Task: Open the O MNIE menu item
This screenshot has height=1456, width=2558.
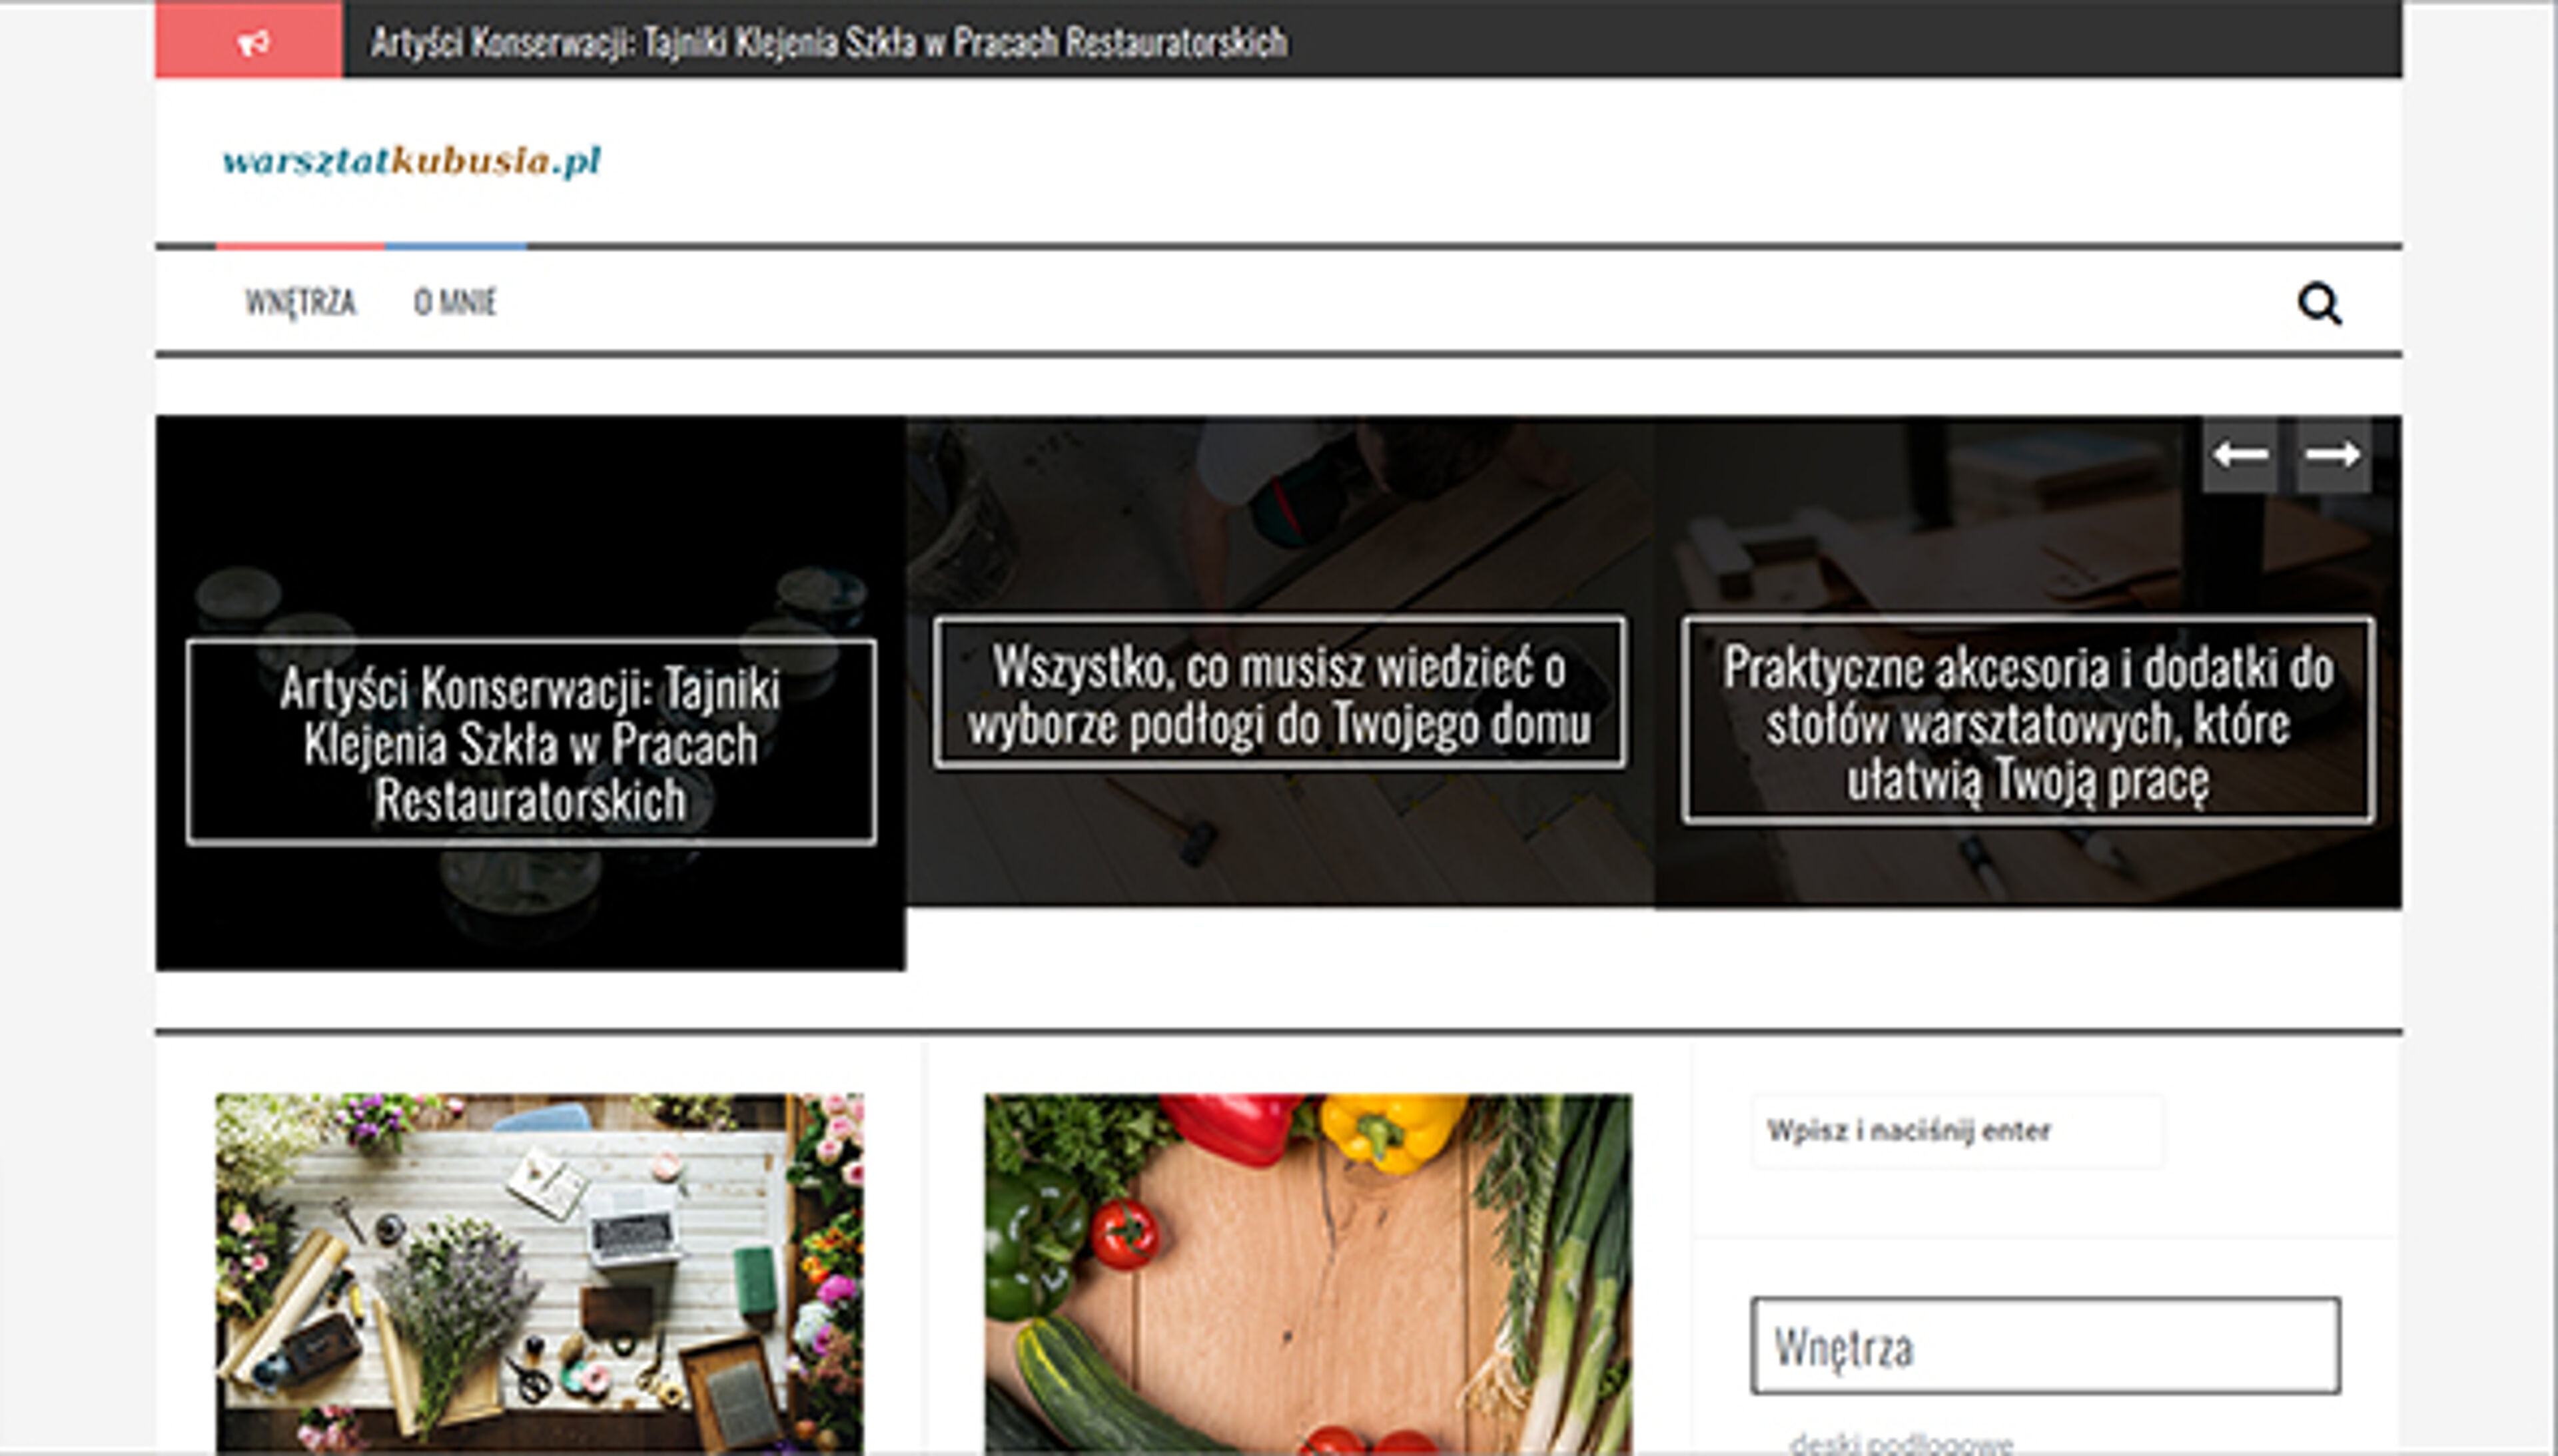Action: [455, 302]
